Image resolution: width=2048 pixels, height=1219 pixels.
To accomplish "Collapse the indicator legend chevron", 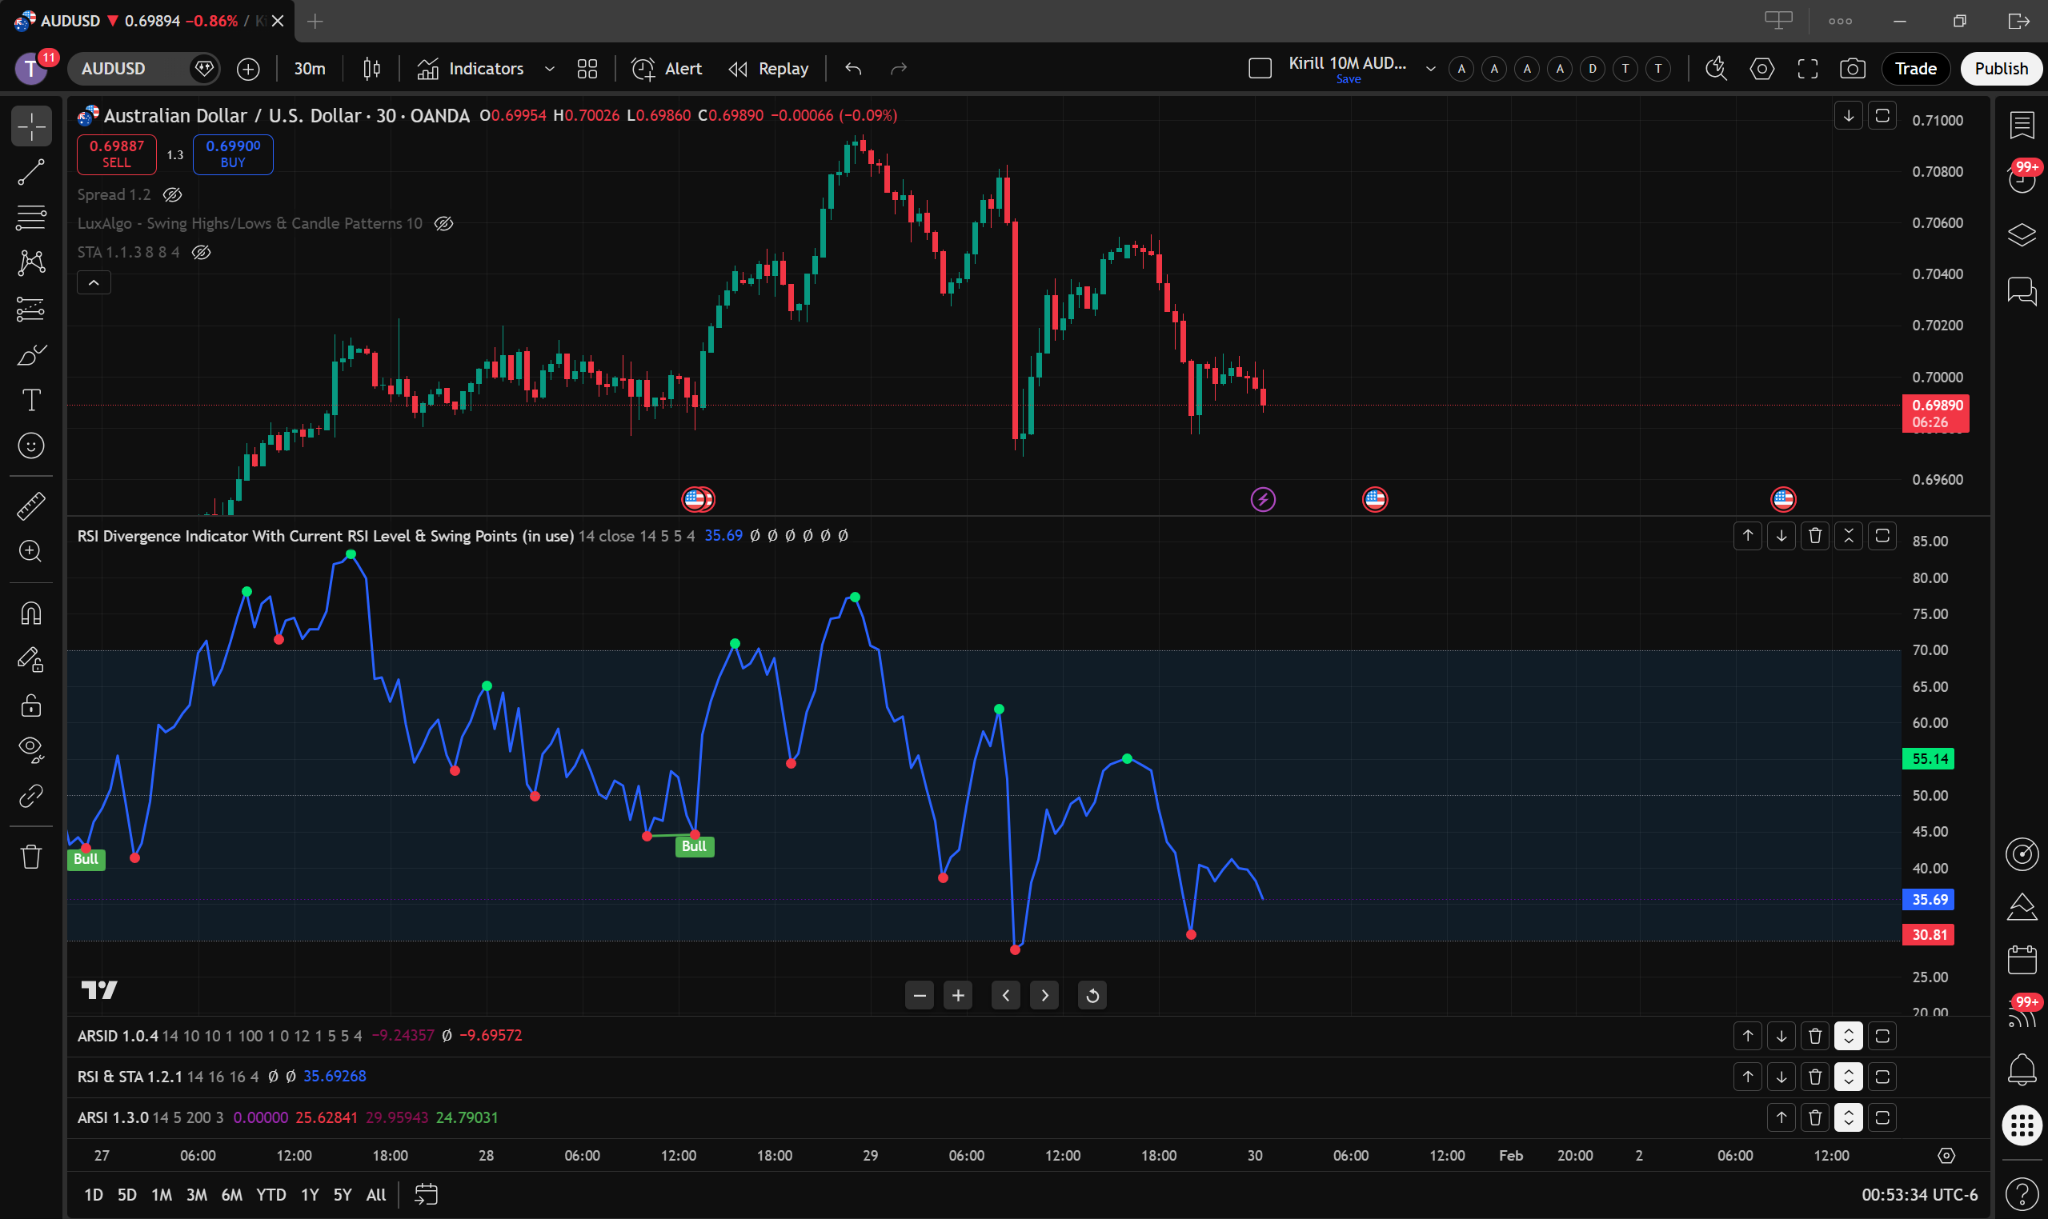I will [x=94, y=283].
